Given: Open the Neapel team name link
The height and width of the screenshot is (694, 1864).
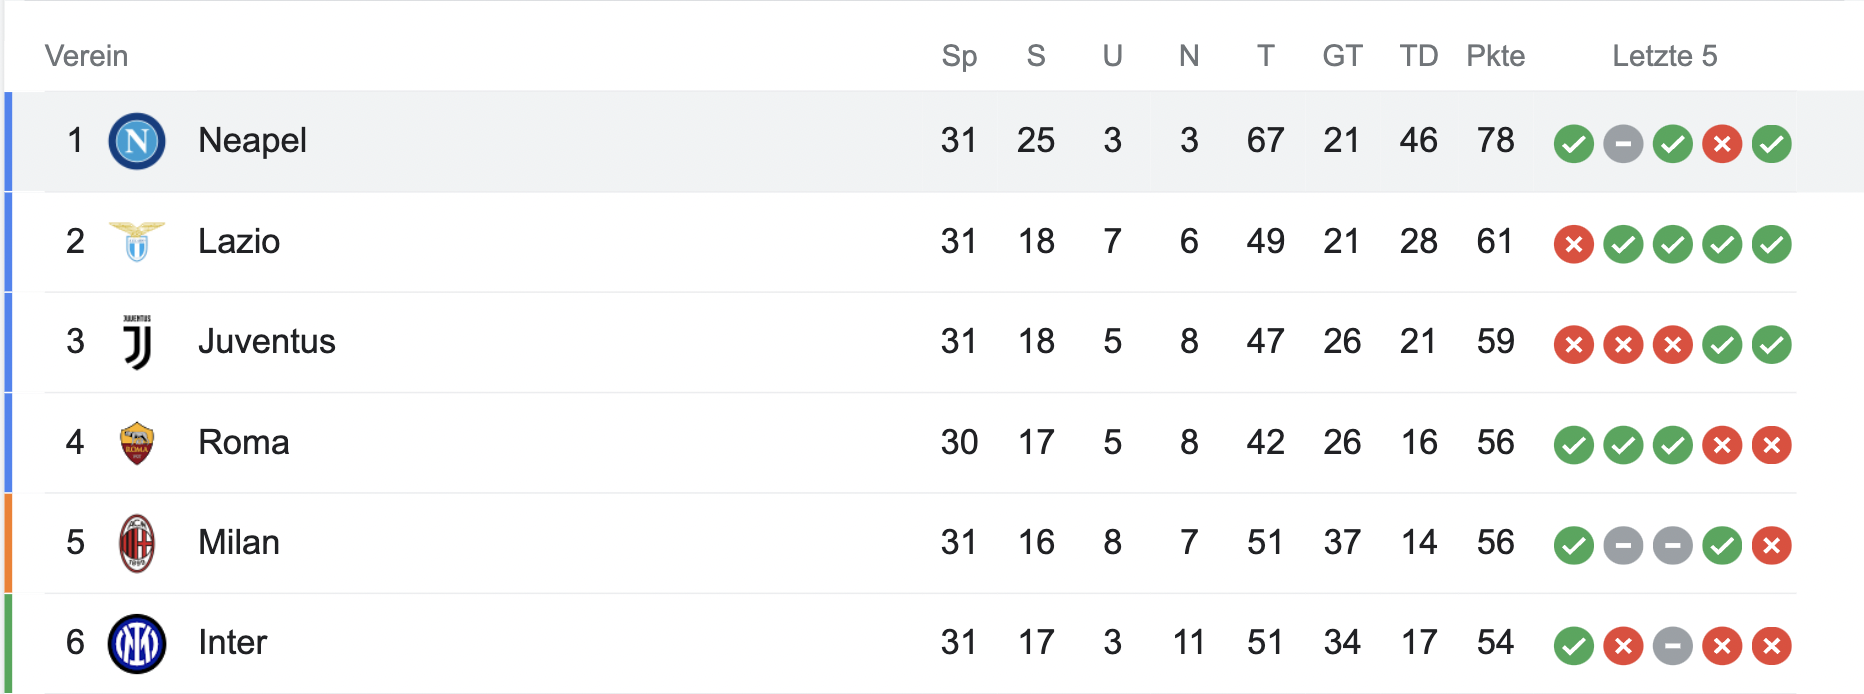Looking at the screenshot, I should 252,141.
